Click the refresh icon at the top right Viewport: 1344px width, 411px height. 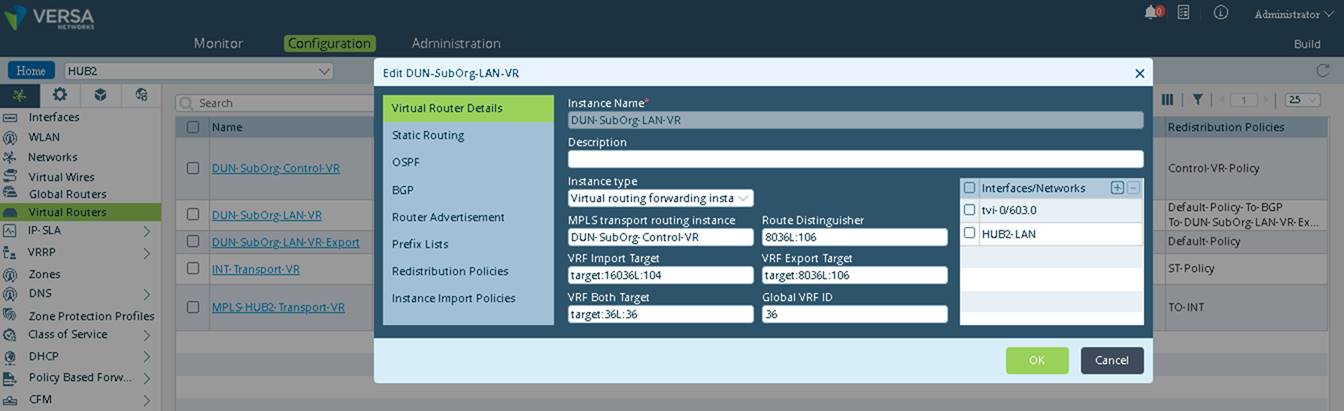(x=1323, y=71)
